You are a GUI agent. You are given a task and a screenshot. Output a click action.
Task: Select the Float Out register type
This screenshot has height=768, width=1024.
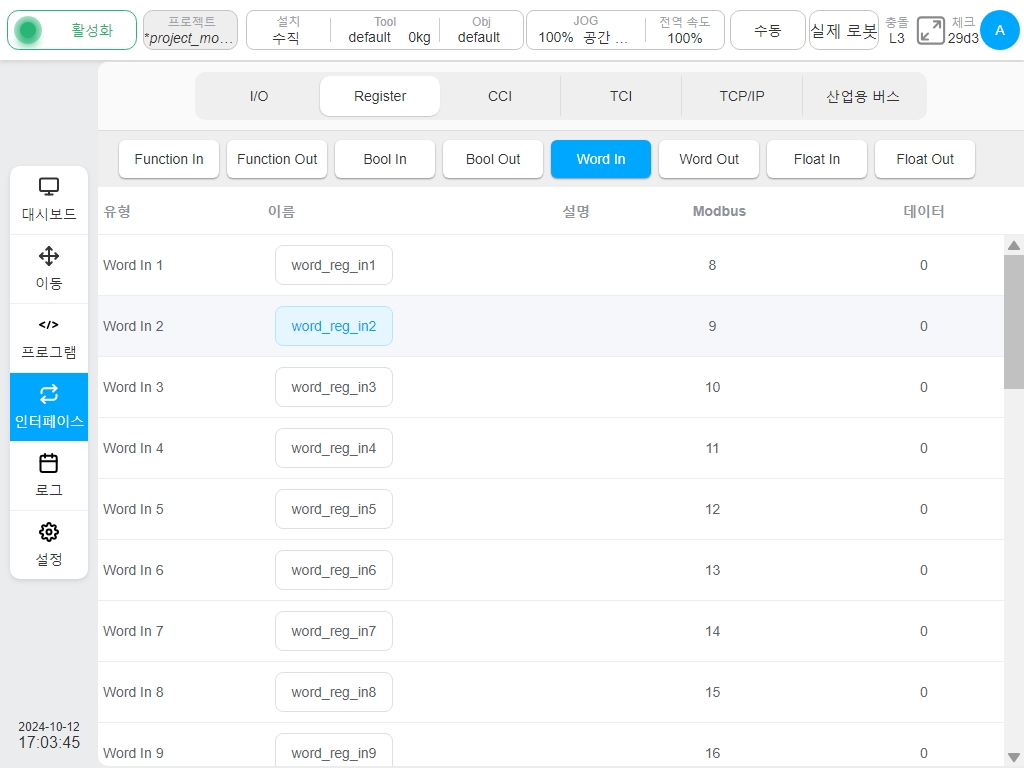(925, 159)
